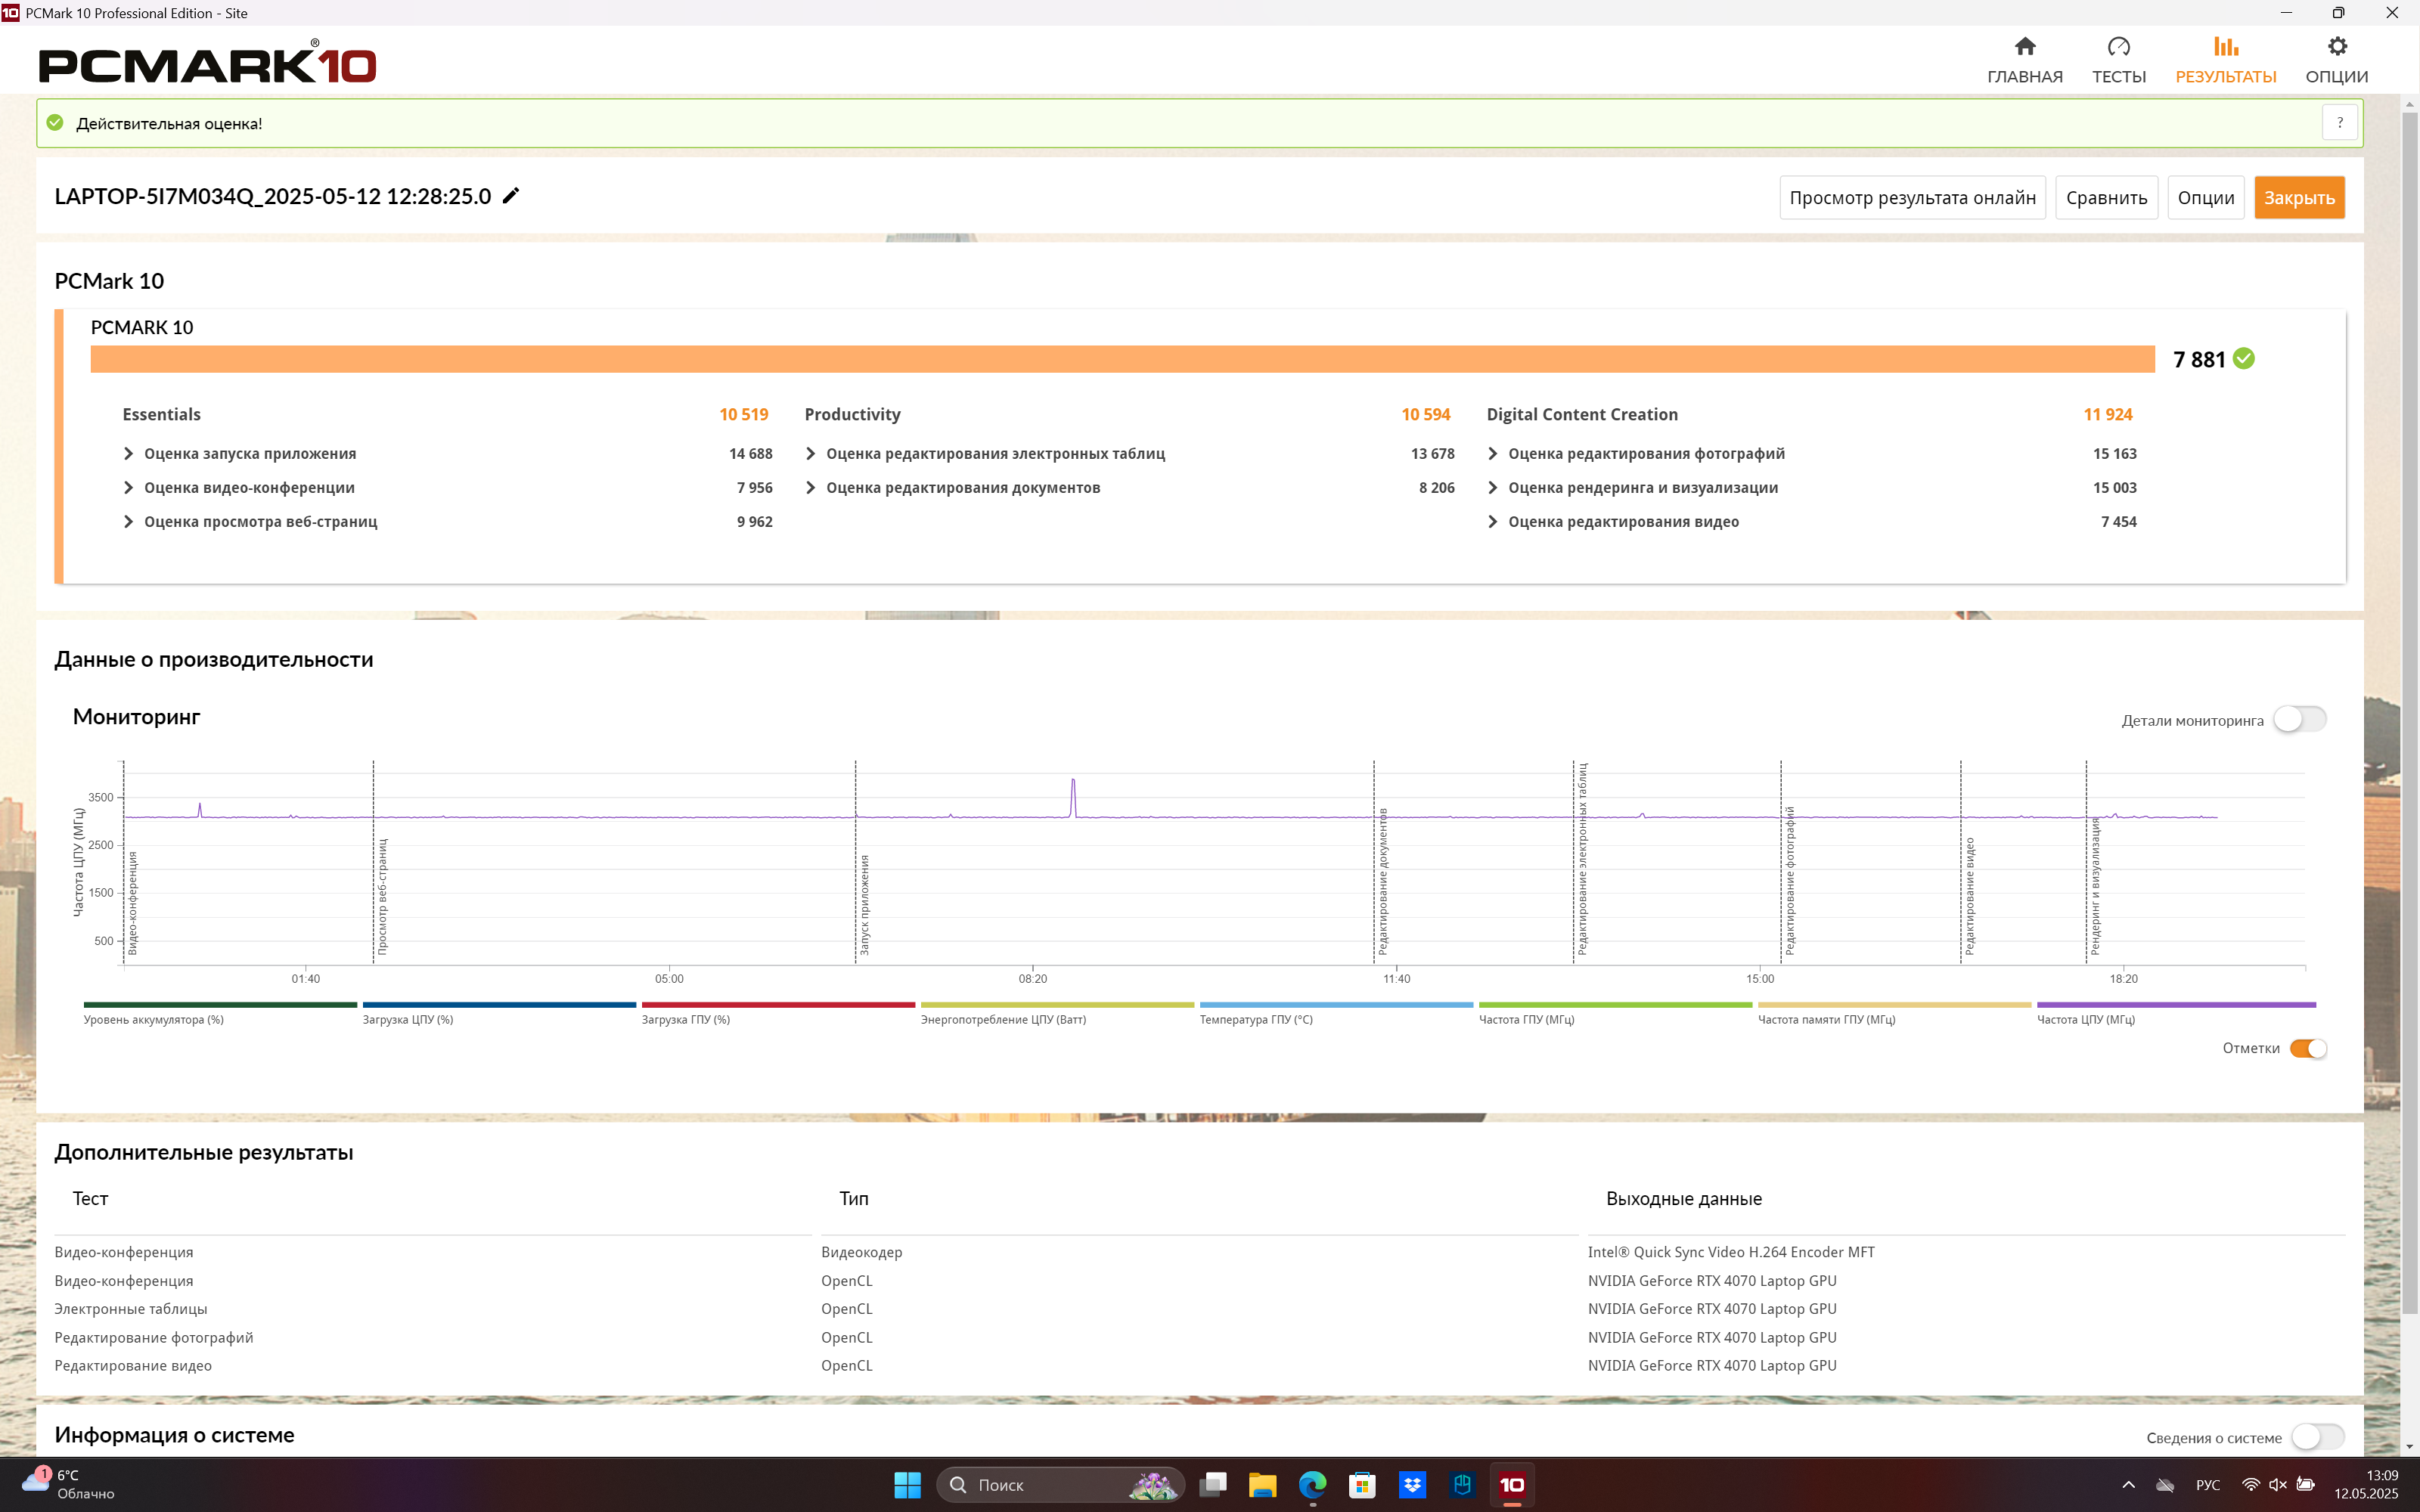Expand Оценка редактирования фотографий row
The height and width of the screenshot is (1512, 2420).
coord(1492,453)
